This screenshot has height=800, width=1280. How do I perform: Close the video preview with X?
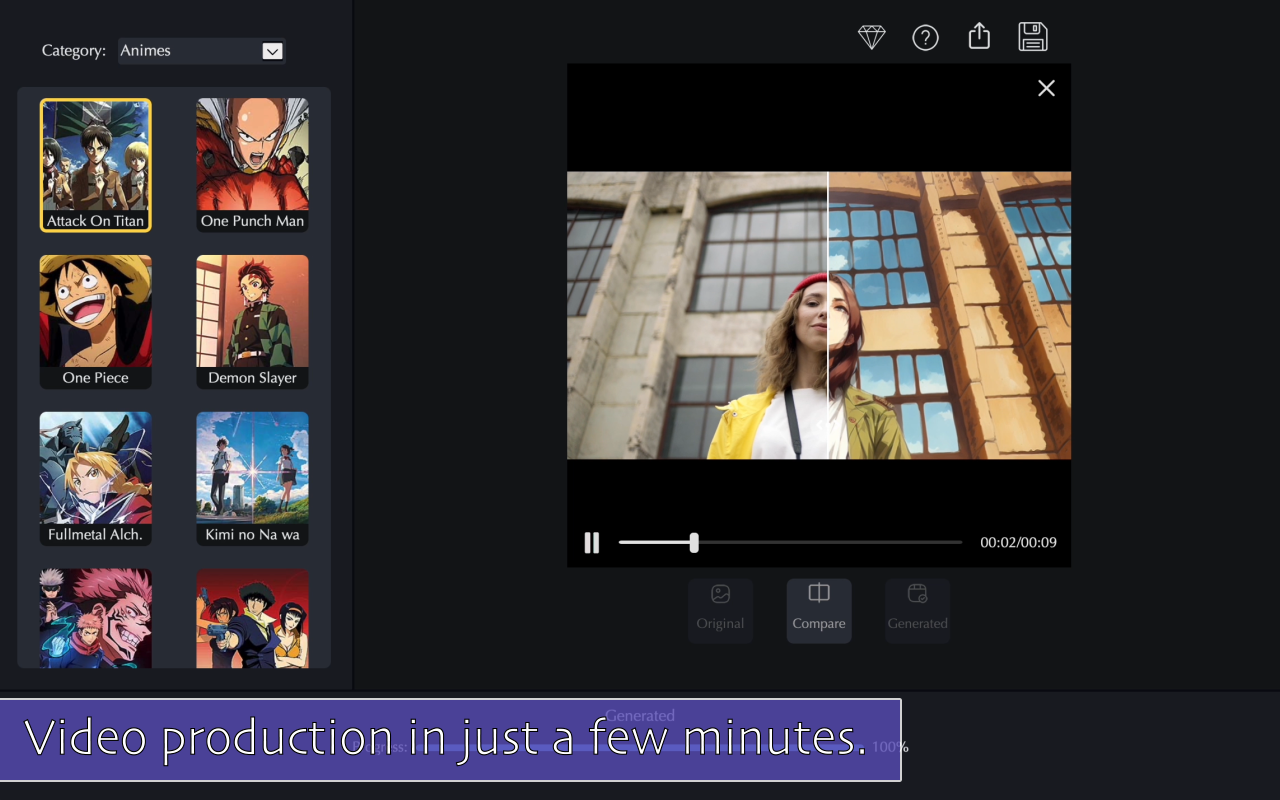coord(1046,88)
